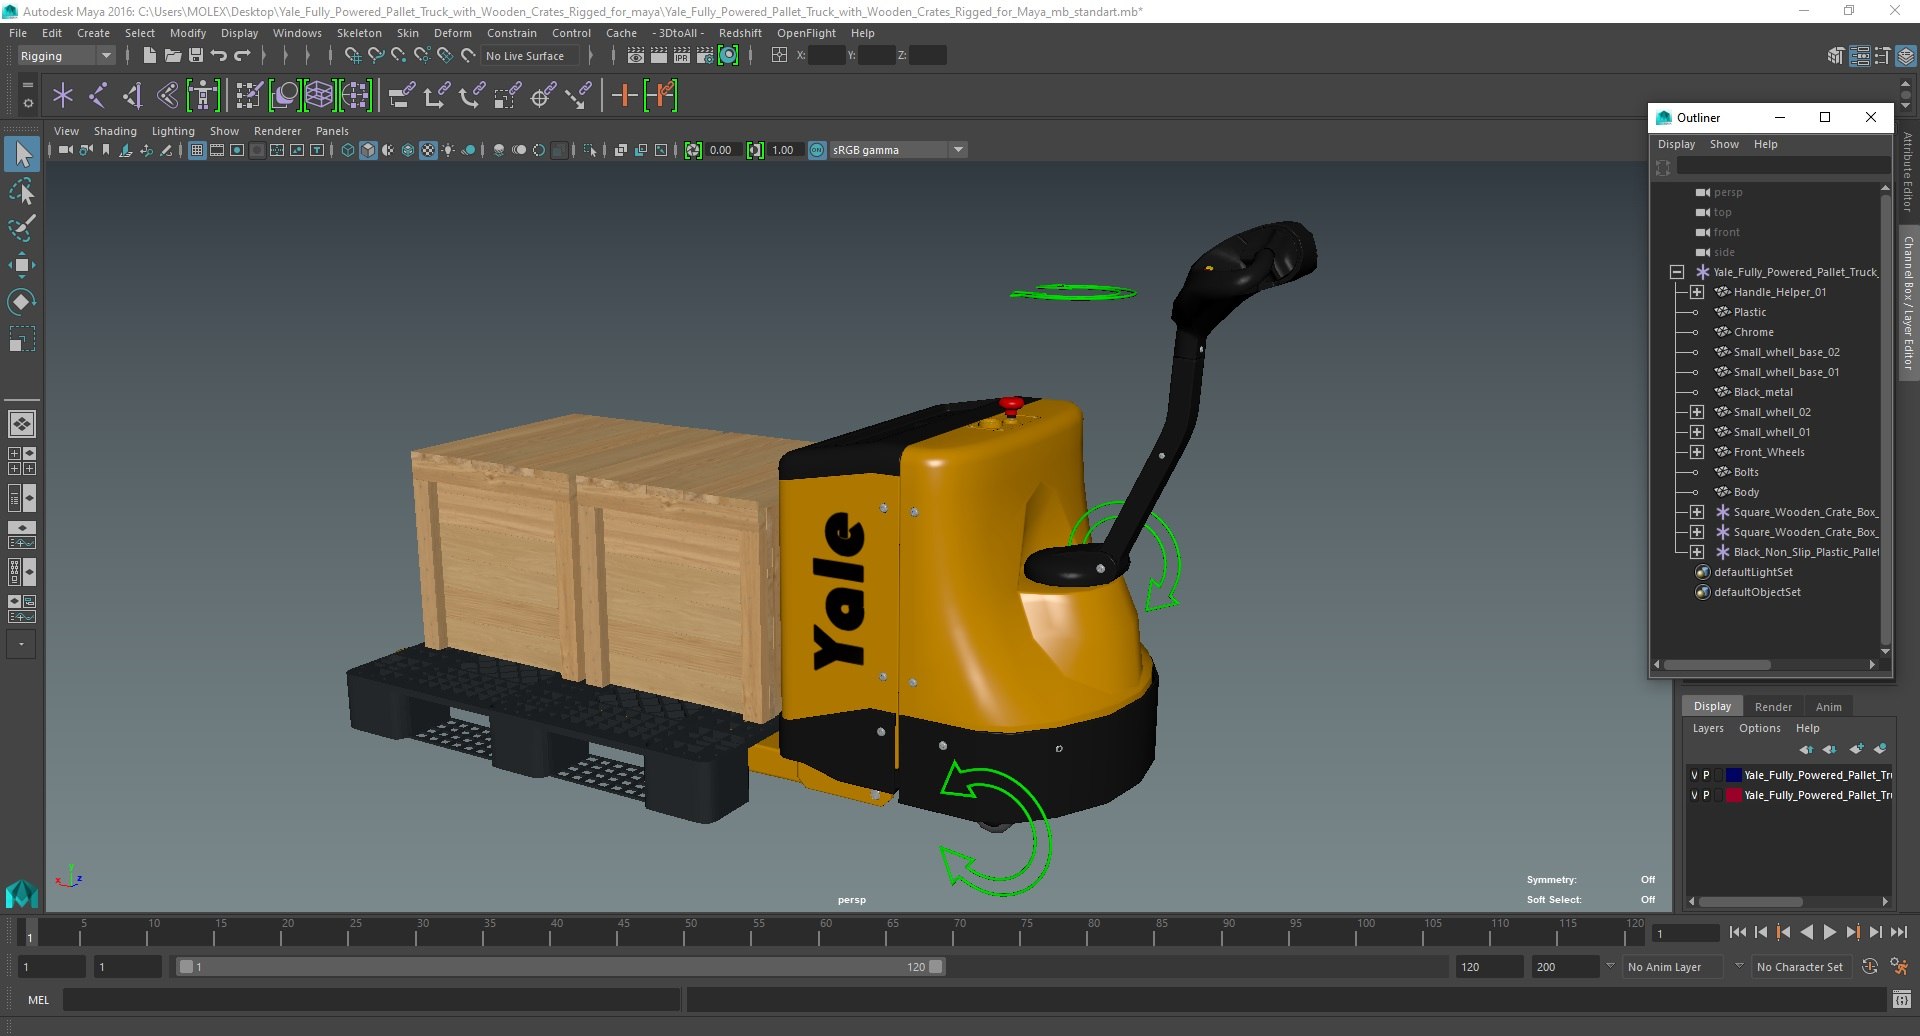Click the Save Scene icon

pyautogui.click(x=196, y=56)
